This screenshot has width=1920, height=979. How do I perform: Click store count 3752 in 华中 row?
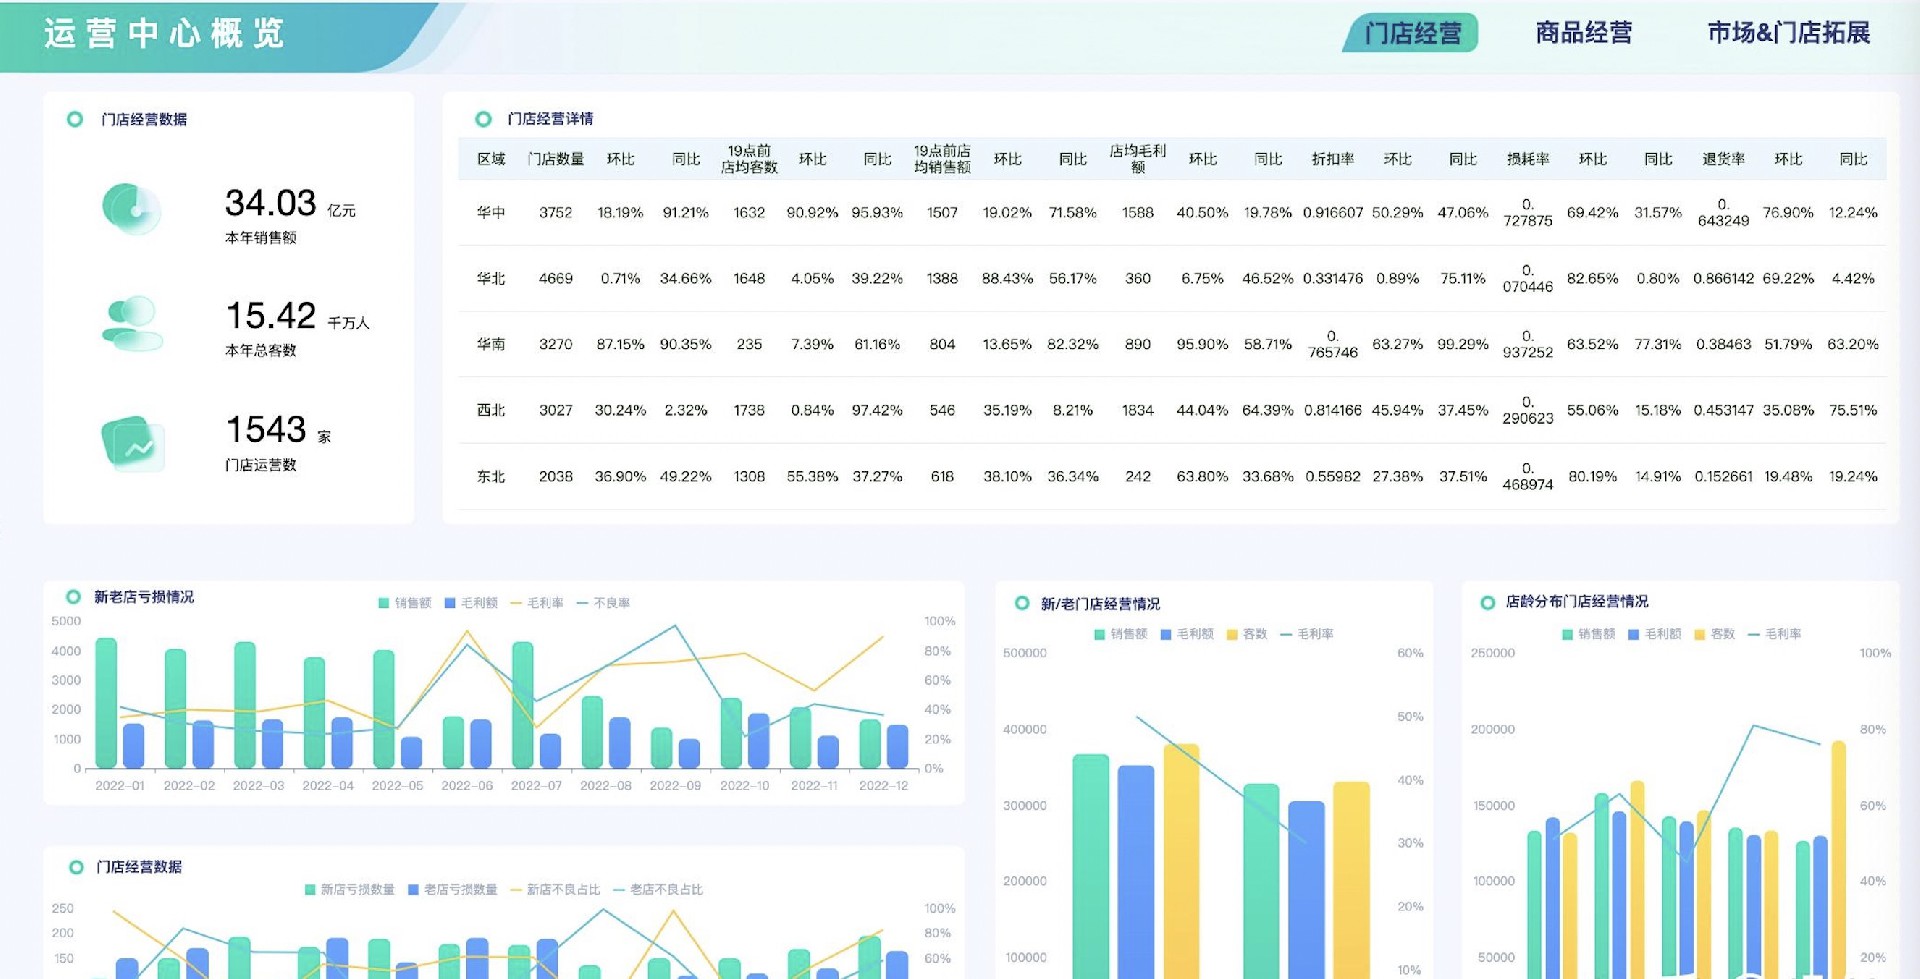tap(556, 213)
